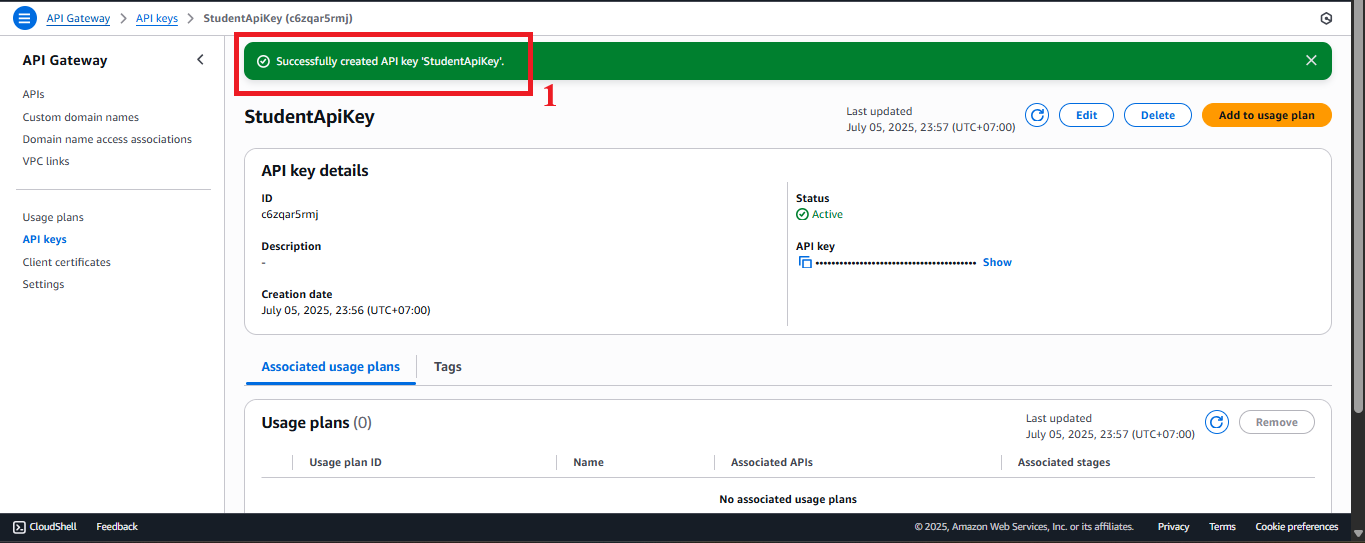This screenshot has height=543, width=1365.
Task: Click Add to usage plan
Action: pyautogui.click(x=1267, y=115)
